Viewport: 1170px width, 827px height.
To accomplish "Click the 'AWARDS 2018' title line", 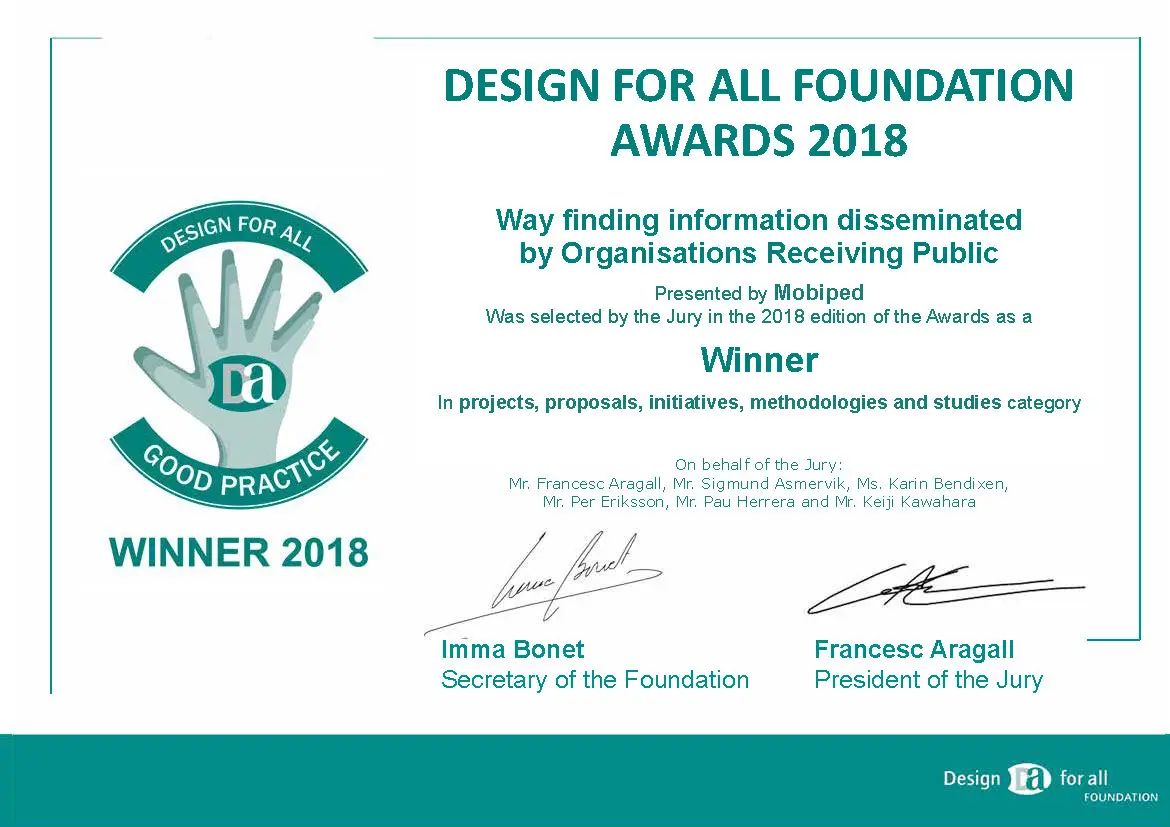I will click(x=758, y=140).
